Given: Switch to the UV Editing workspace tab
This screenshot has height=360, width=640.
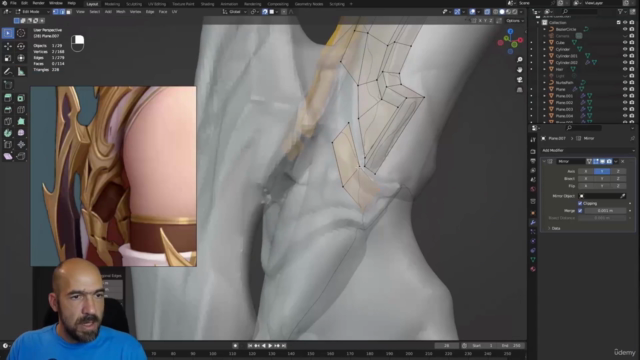Looking at the screenshot, I should (157, 4).
